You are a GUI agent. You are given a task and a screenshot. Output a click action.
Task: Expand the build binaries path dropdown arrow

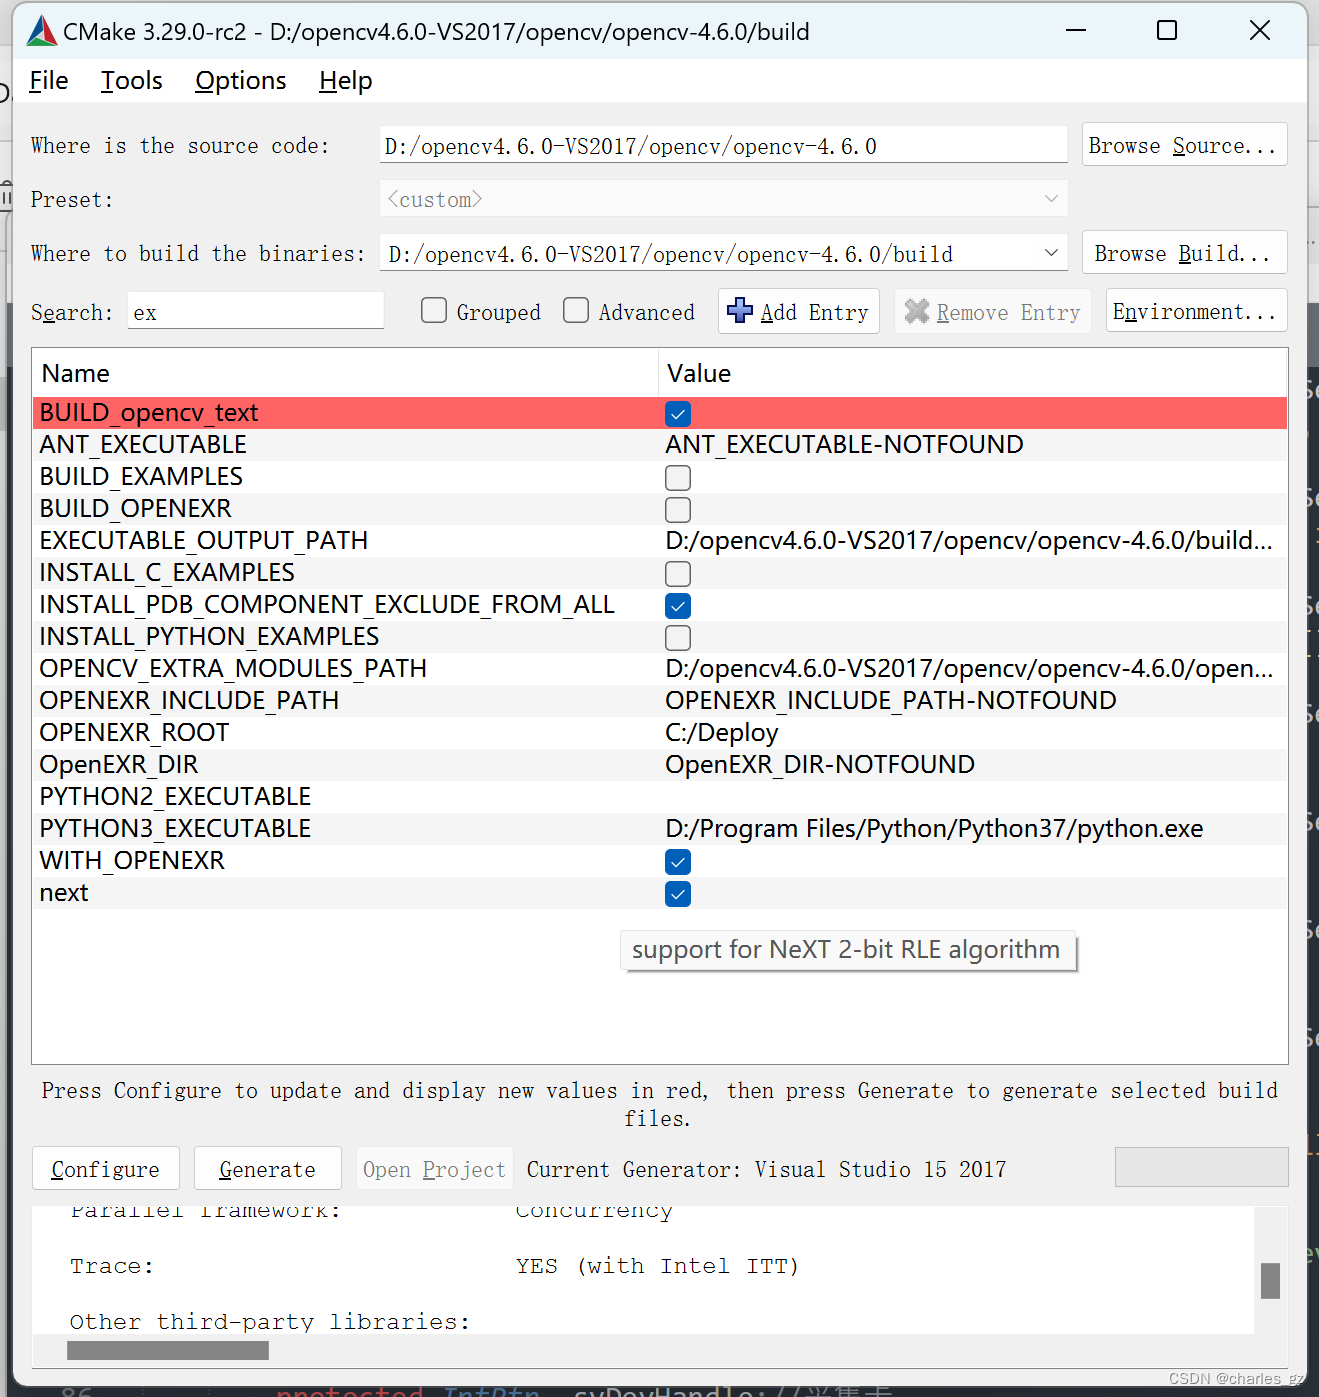[1051, 253]
